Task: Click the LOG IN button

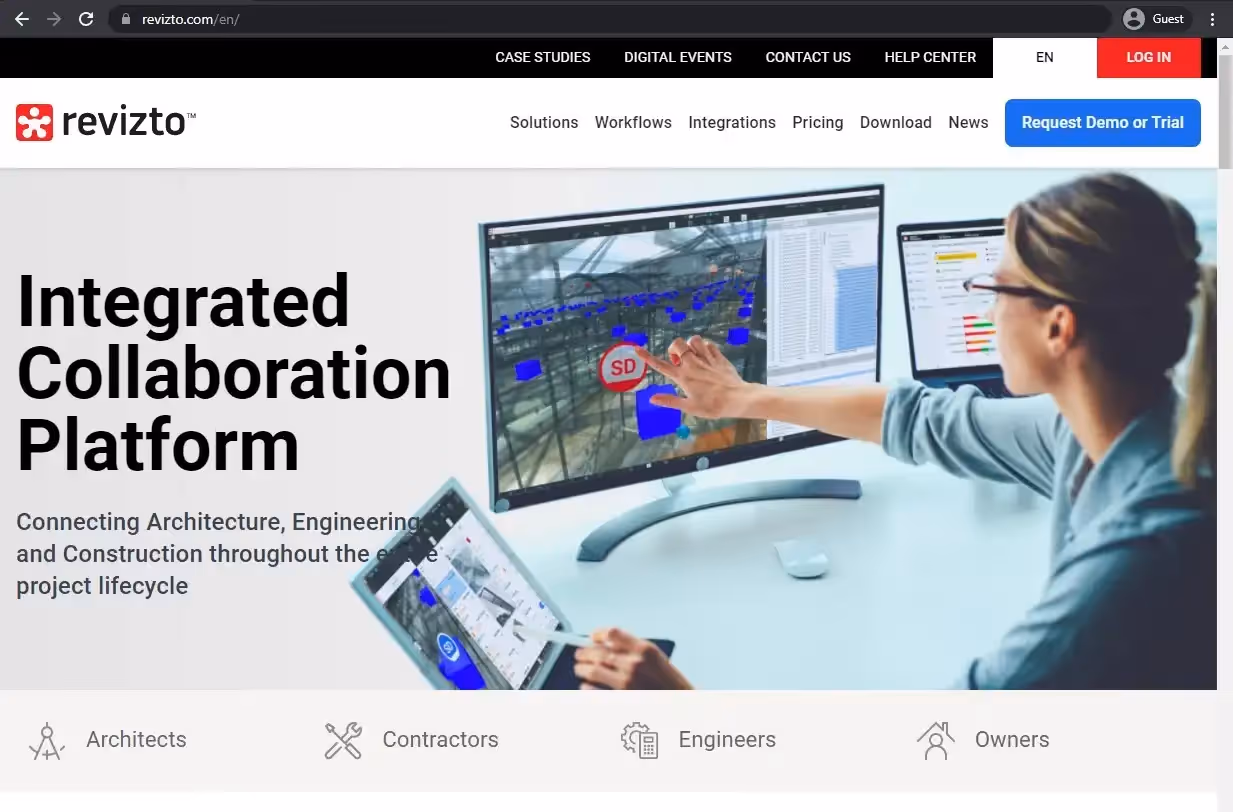Action: (x=1148, y=57)
